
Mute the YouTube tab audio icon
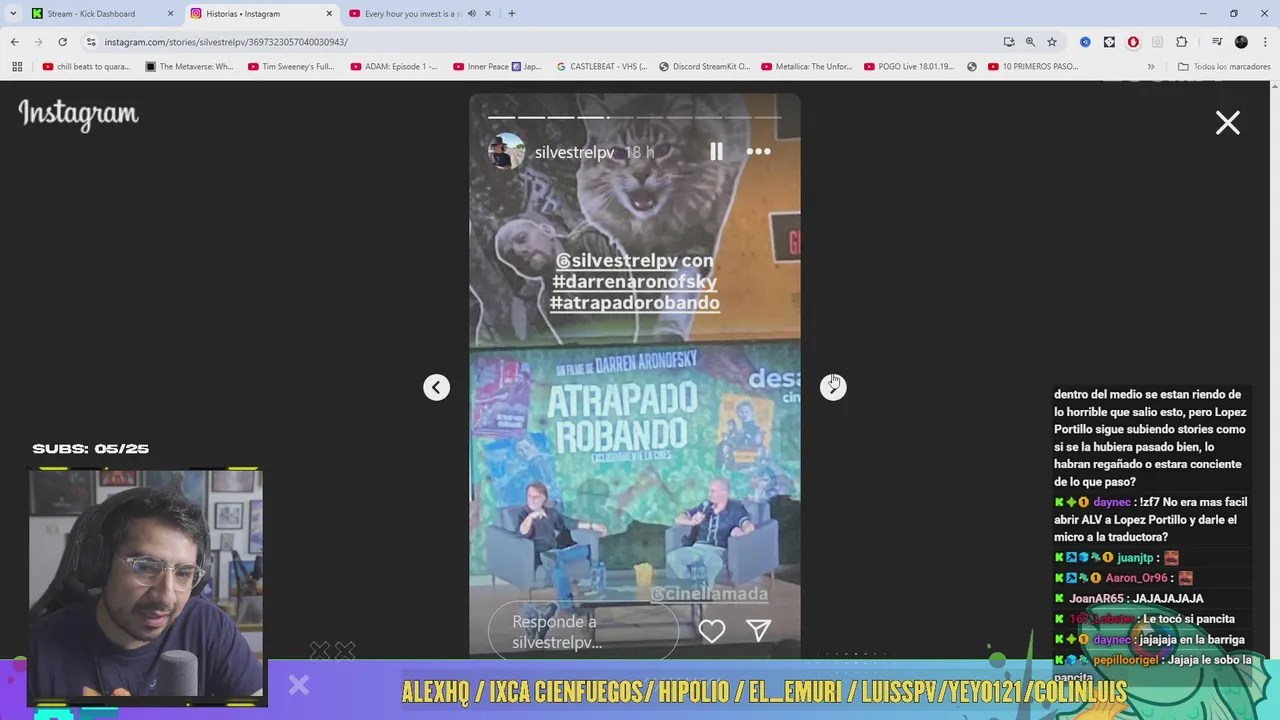click(472, 14)
